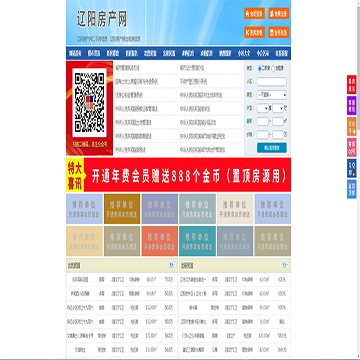Viewport: 360px width, 360px height.
Task: Open 出租房源 in the blue navigation bar
Action: (x=169, y=53)
